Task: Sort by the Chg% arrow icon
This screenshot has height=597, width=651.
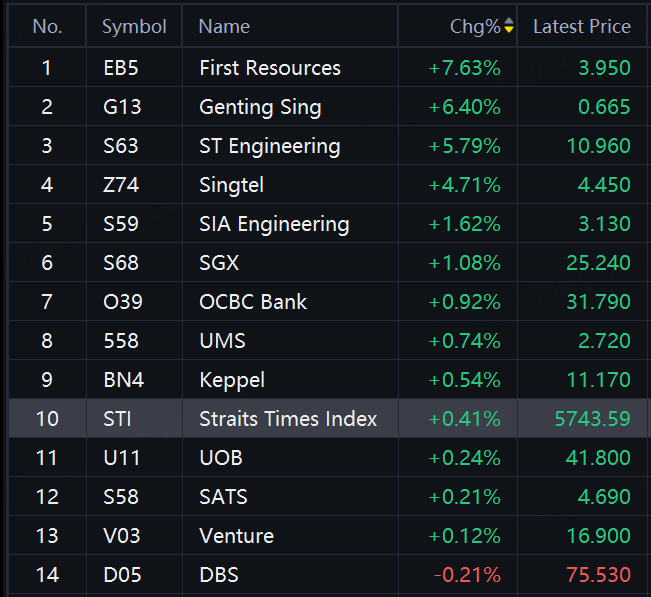Action: coord(509,26)
